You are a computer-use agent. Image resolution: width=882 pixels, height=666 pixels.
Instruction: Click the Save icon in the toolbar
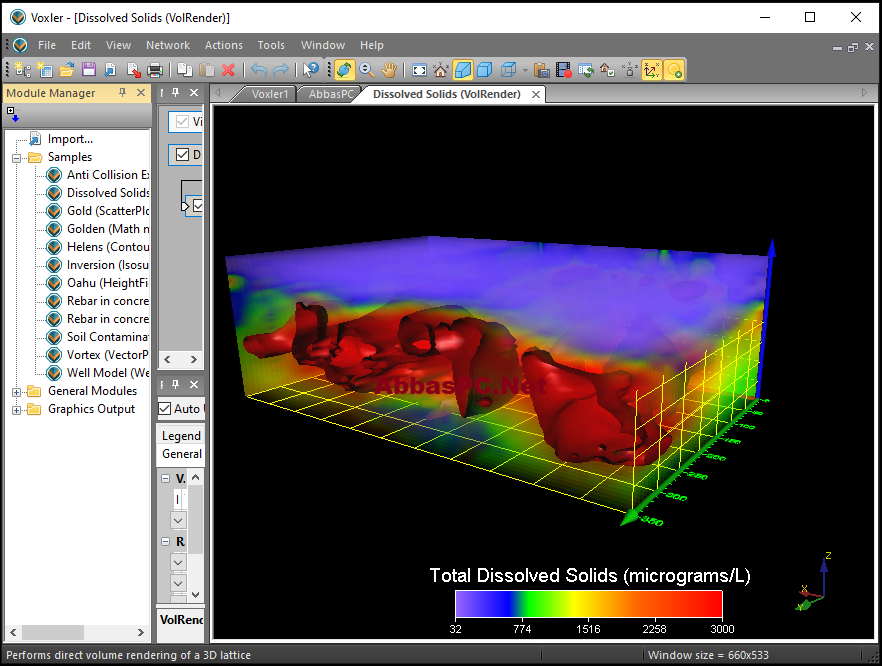89,70
